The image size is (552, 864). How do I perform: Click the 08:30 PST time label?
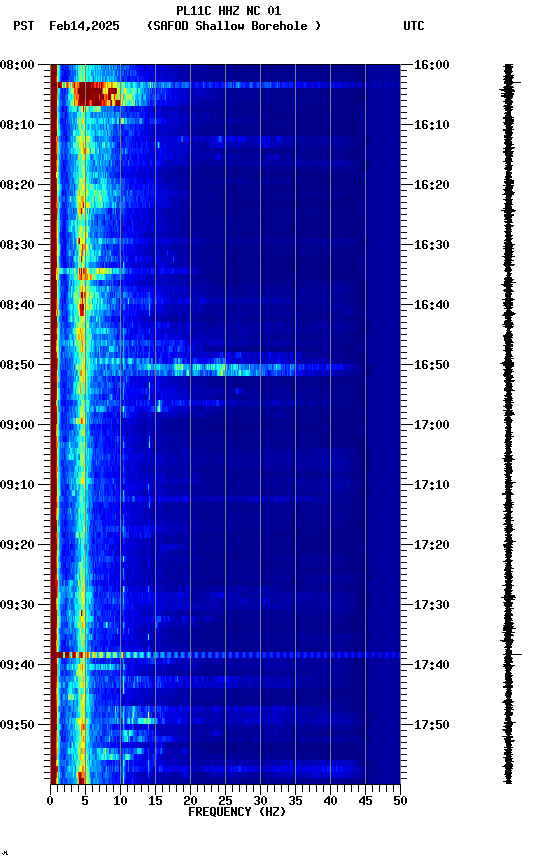(17, 245)
